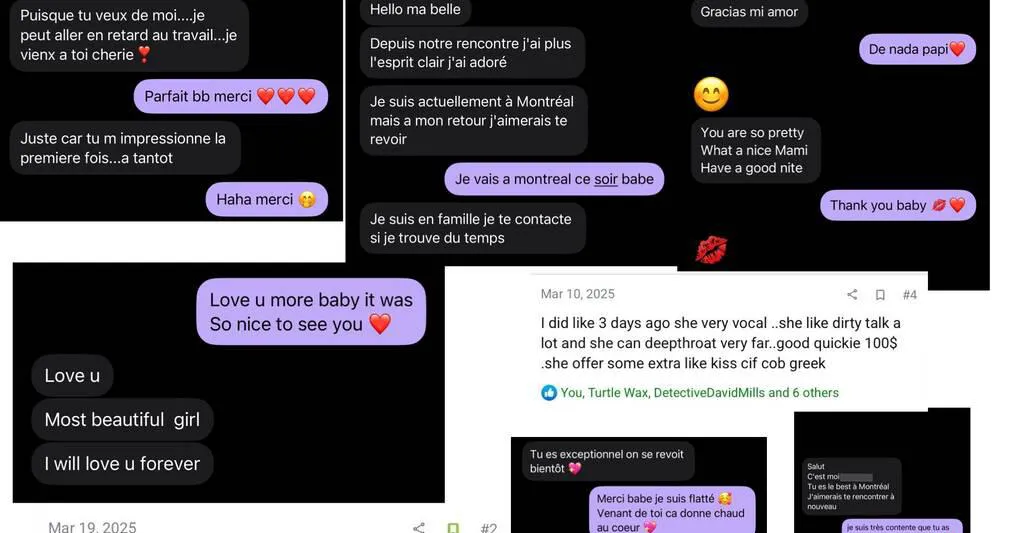Select the 'I will love u forever' message

tap(122, 464)
